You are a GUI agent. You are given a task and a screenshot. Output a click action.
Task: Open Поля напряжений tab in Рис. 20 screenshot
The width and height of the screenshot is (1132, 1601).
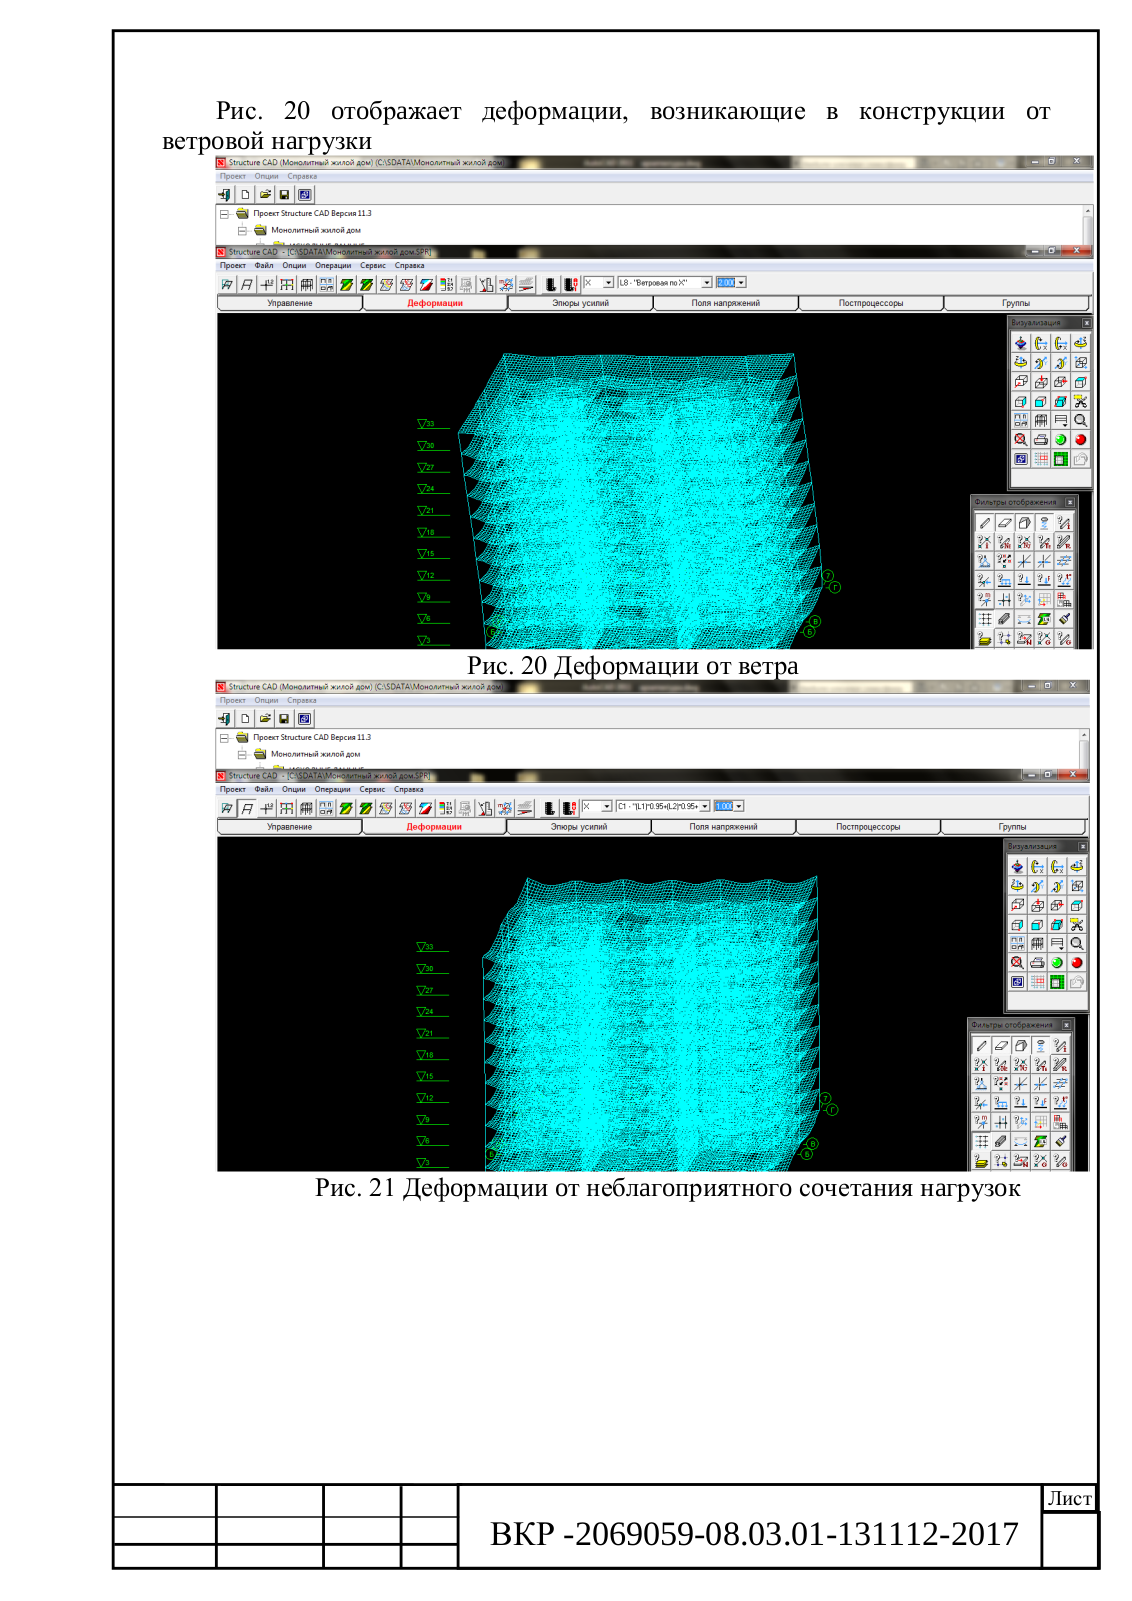725,303
